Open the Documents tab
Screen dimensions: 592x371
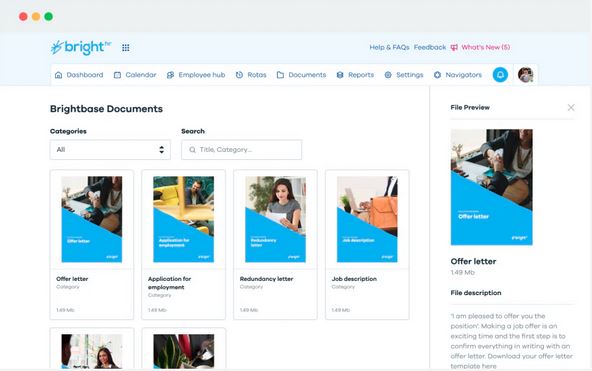301,75
